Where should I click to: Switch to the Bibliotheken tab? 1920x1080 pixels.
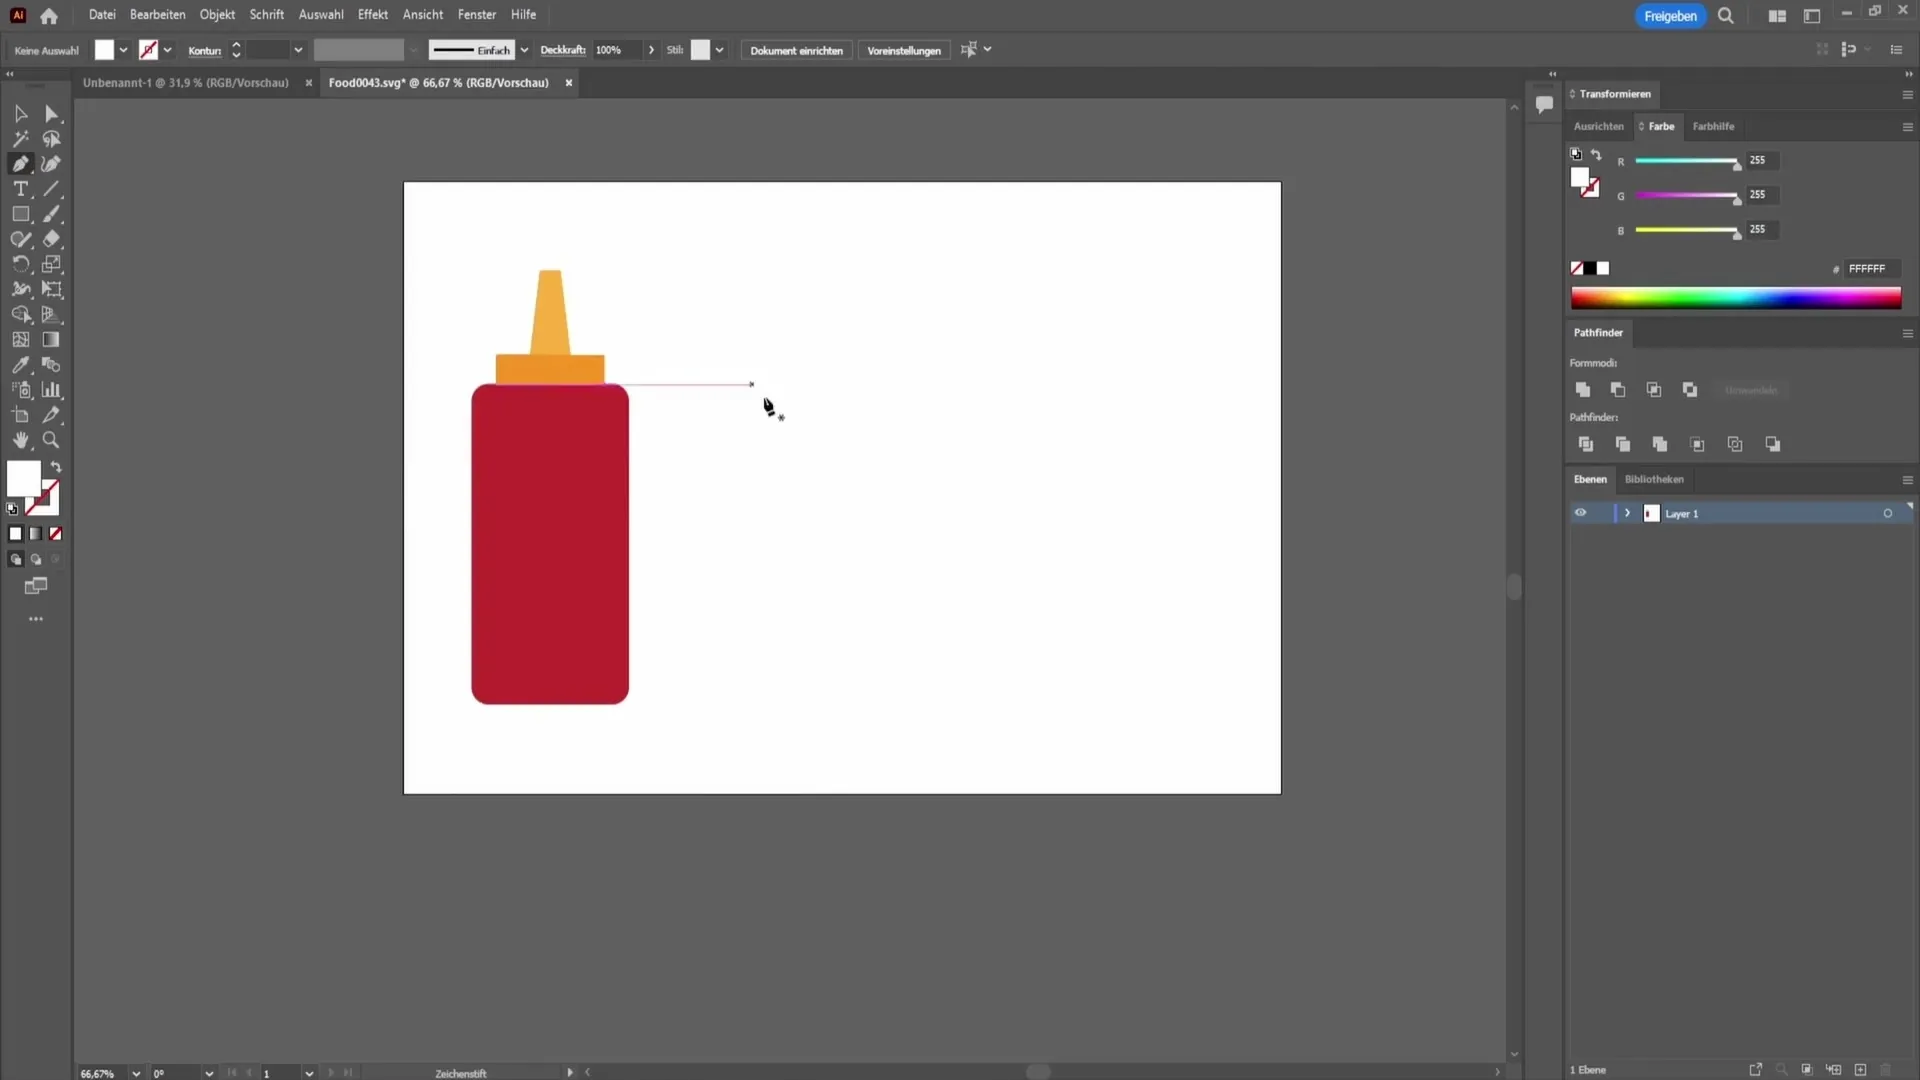tap(1654, 480)
